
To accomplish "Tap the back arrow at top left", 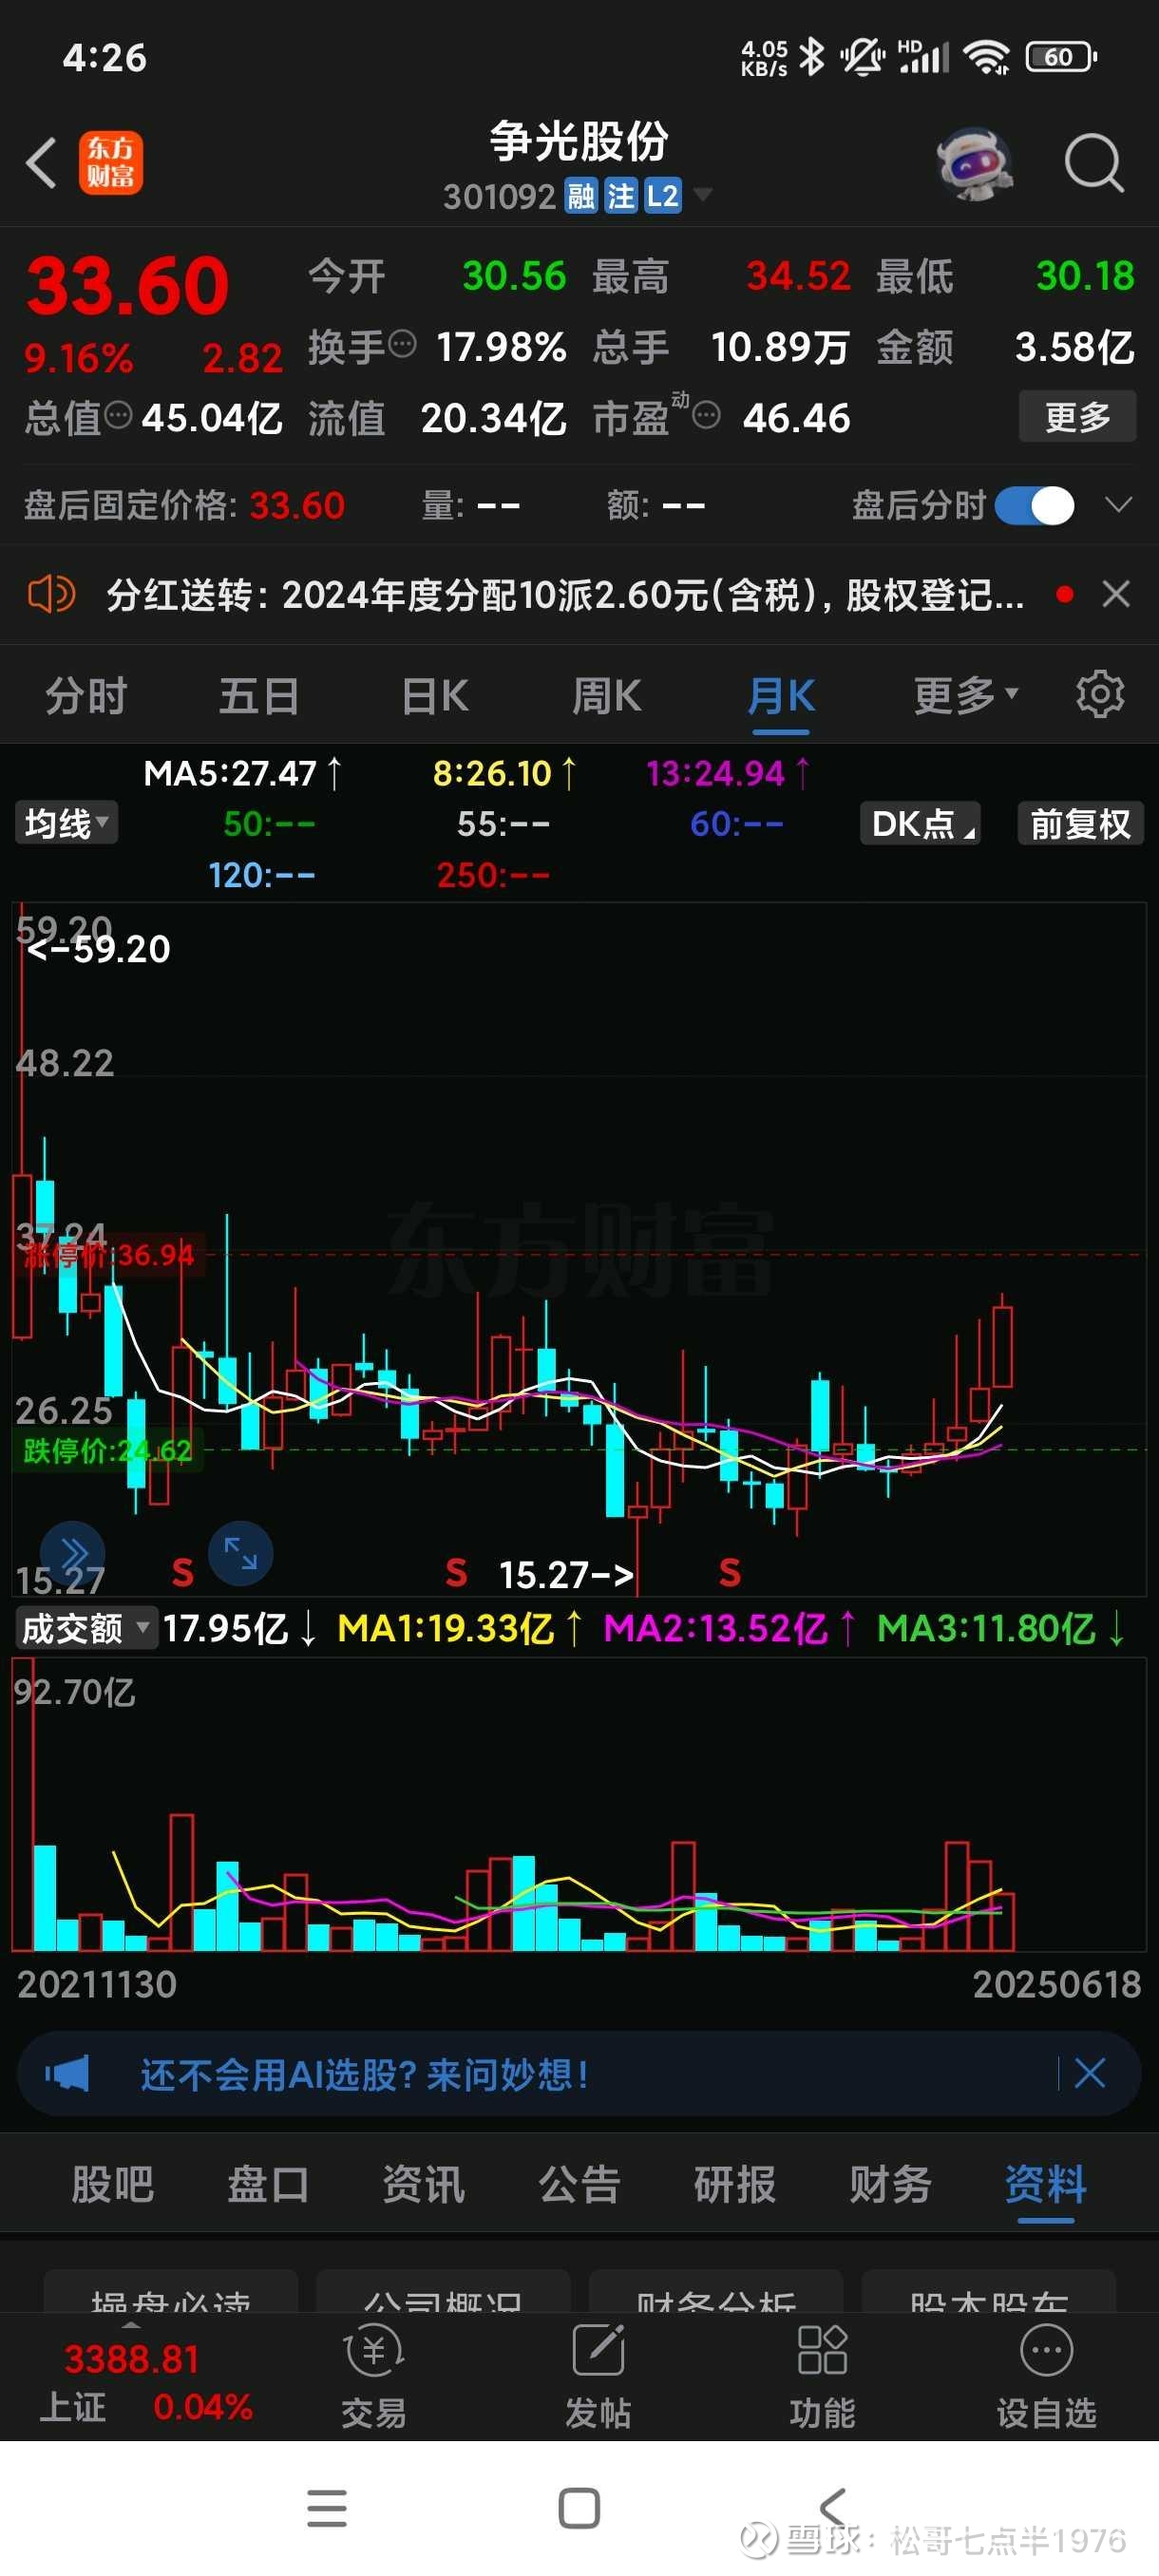I will pyautogui.click(x=41, y=163).
